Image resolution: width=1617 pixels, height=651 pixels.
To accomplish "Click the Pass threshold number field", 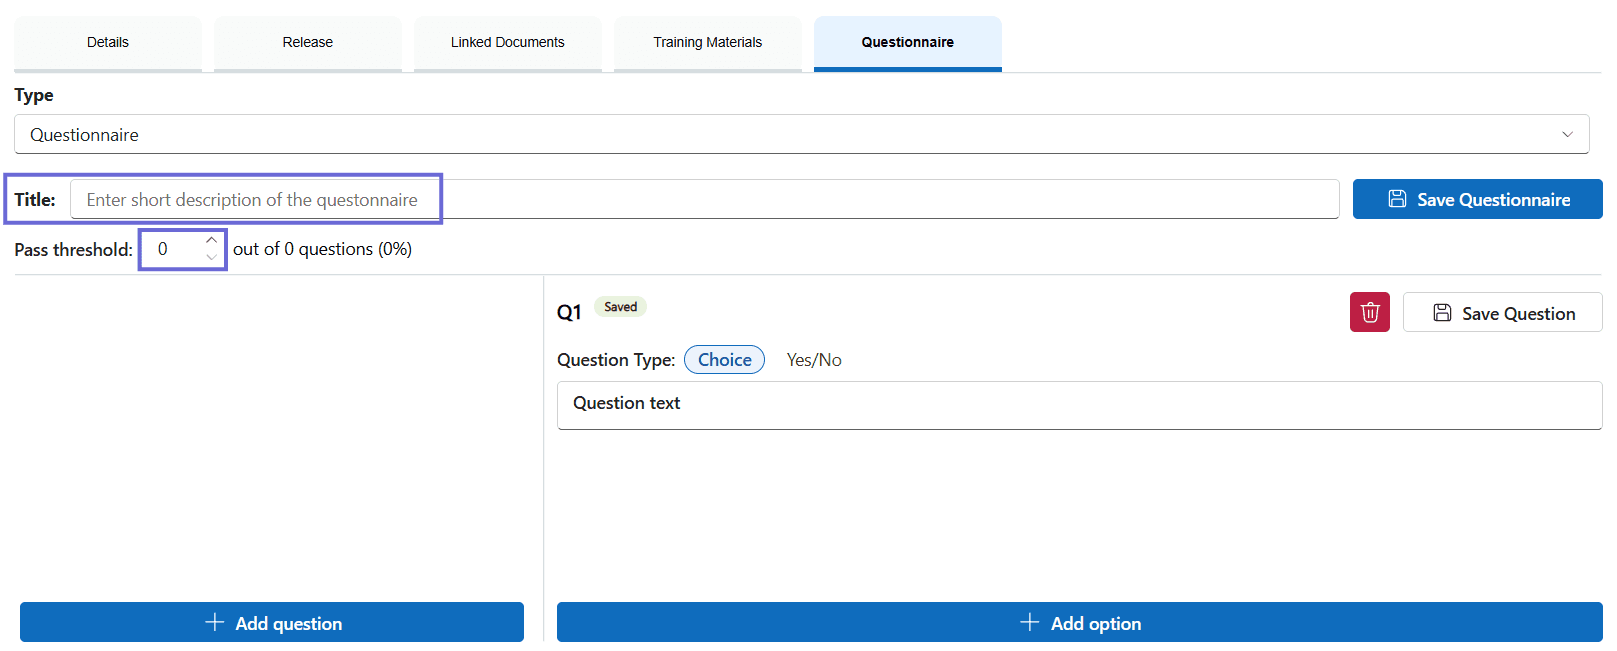I will 182,249.
